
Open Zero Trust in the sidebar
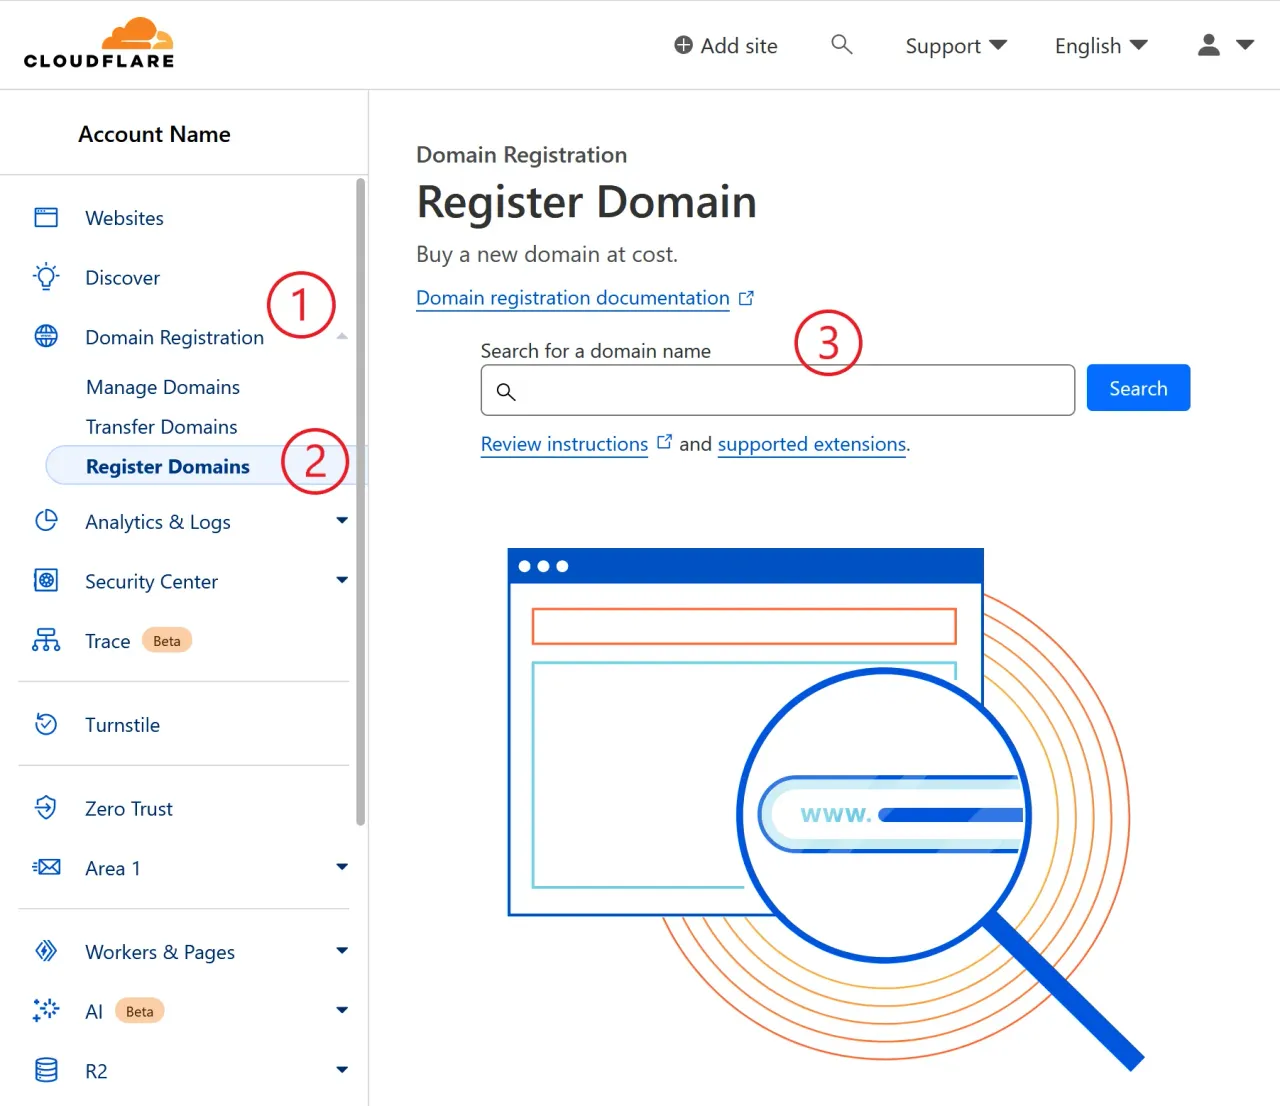click(129, 808)
